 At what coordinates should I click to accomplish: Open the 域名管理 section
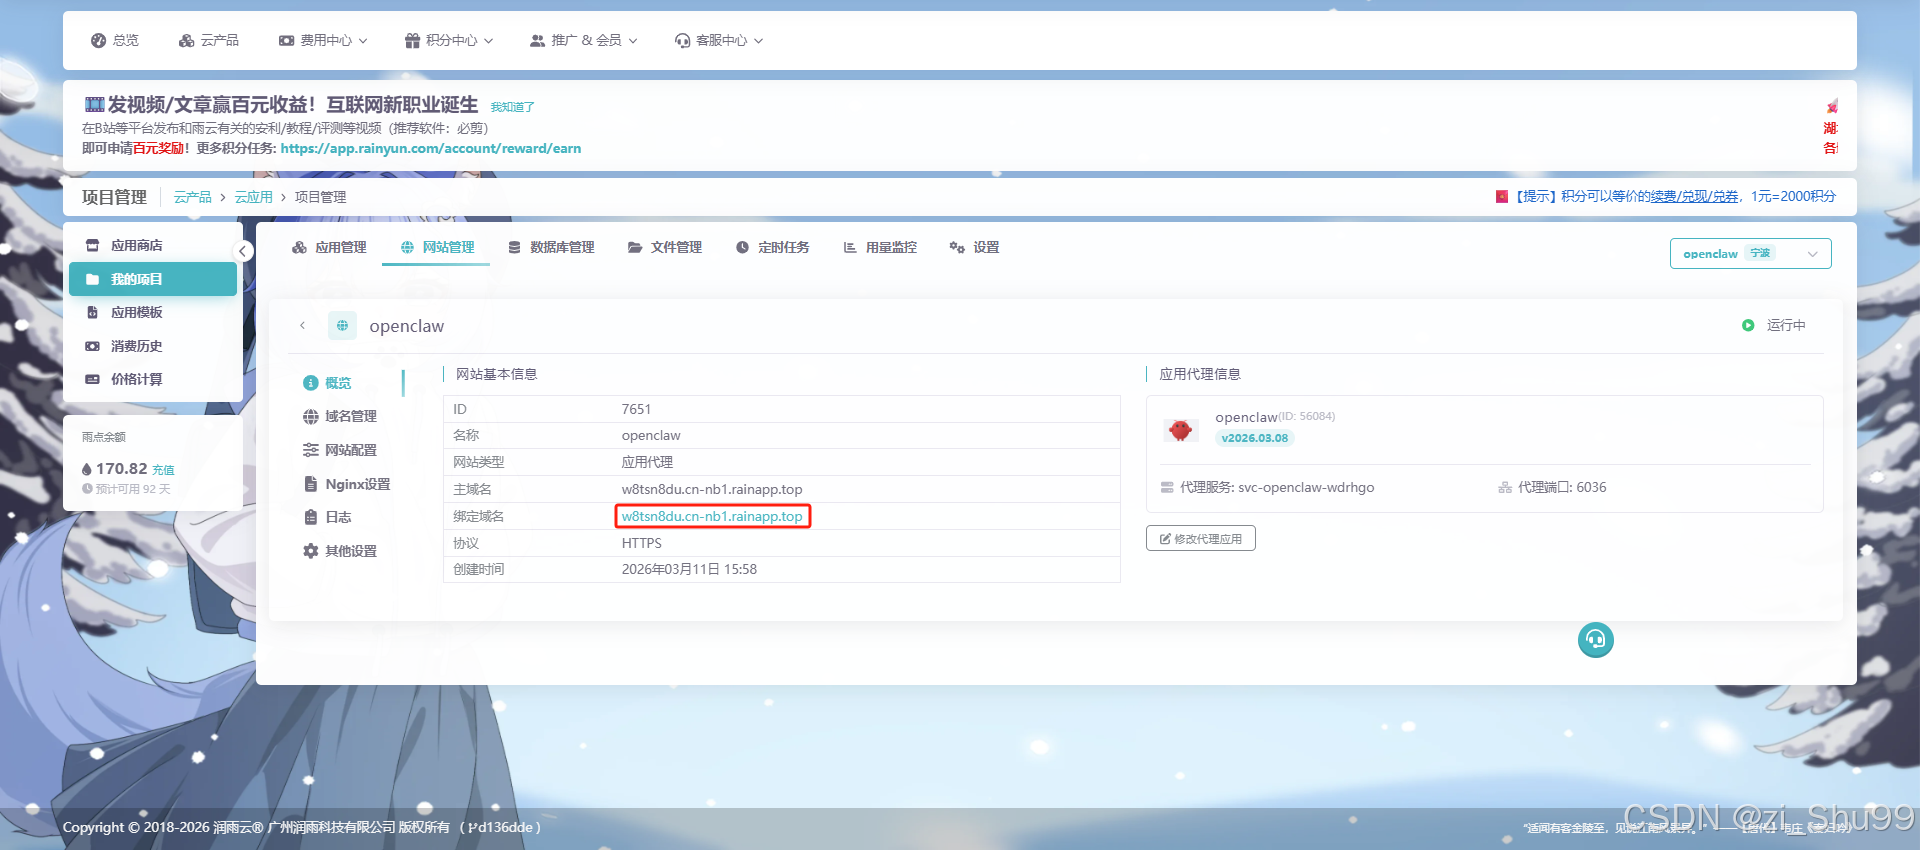[x=350, y=417]
